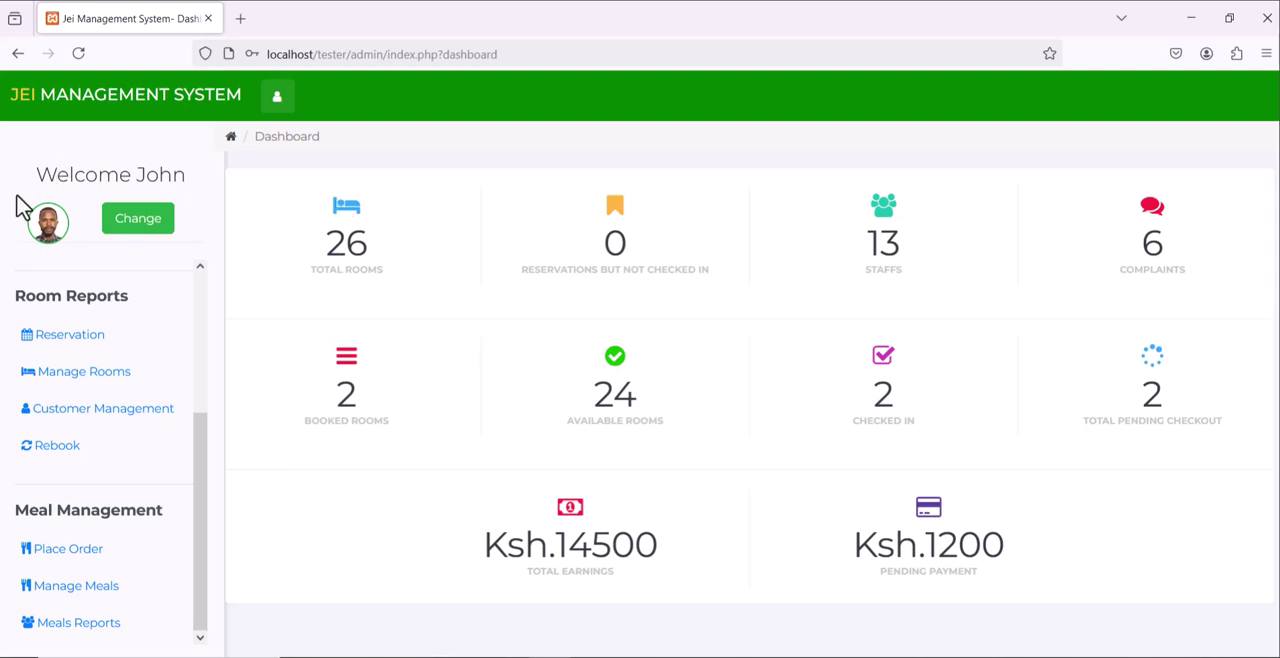Image resolution: width=1280 pixels, height=658 pixels.
Task: Click the green checkmark Available Rooms icon
Action: 615,356
